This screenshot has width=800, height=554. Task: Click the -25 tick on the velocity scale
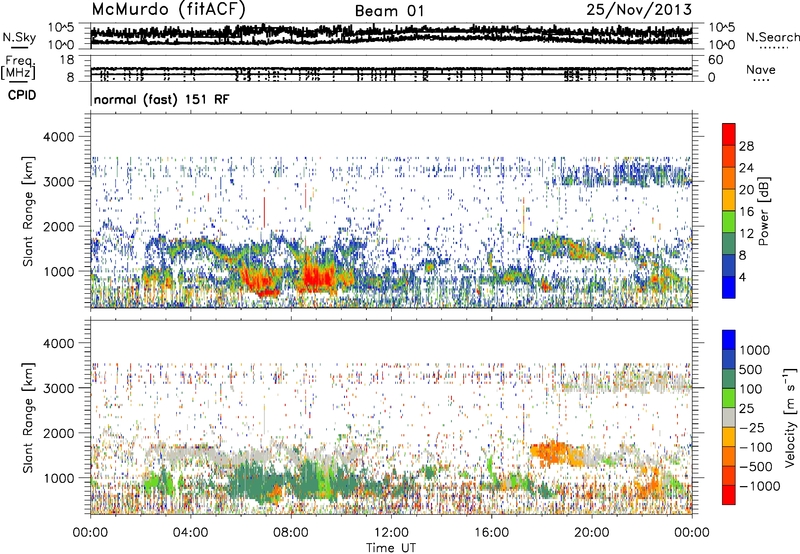coord(752,427)
